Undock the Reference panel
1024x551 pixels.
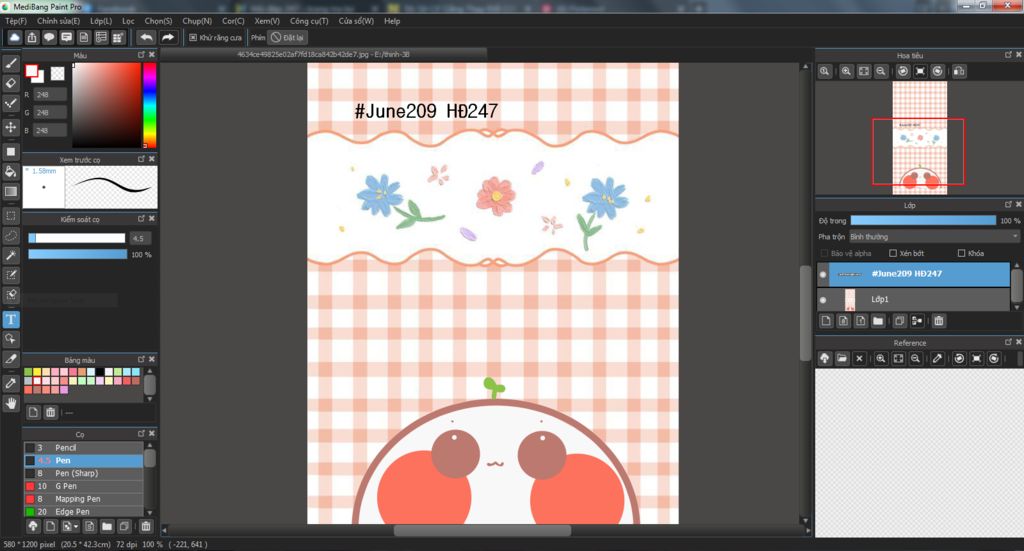coord(1008,342)
